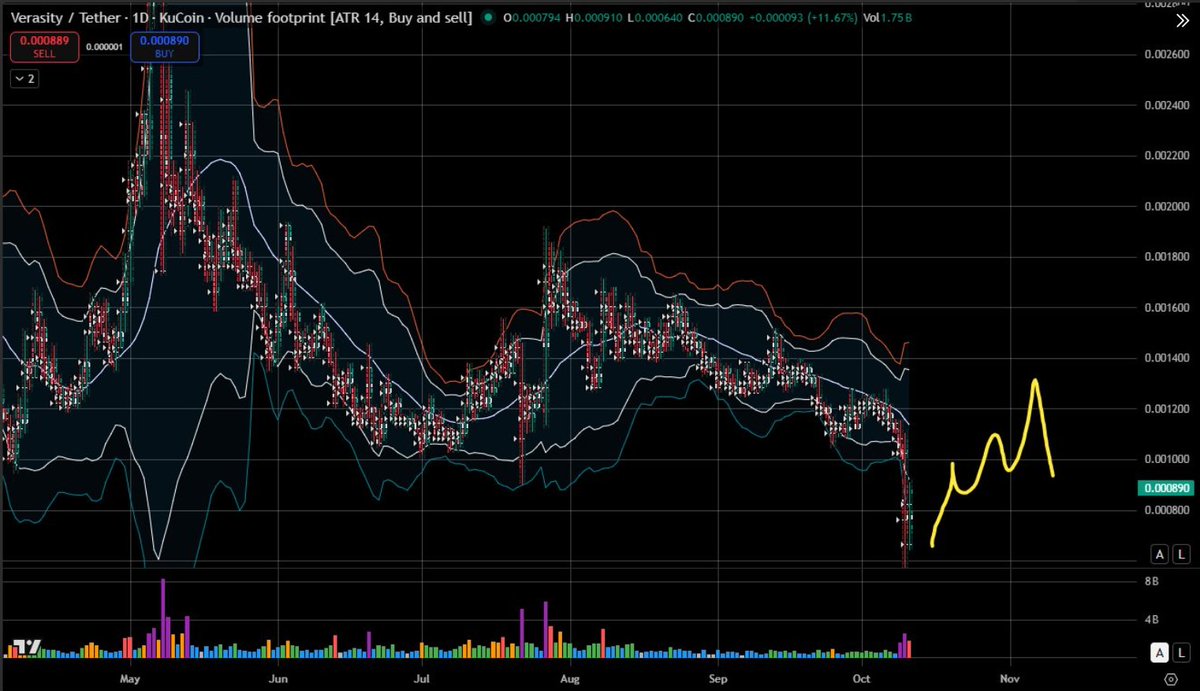Toggle auto scale A on price pane
The width and height of the screenshot is (1200, 691).
[x=1159, y=554]
